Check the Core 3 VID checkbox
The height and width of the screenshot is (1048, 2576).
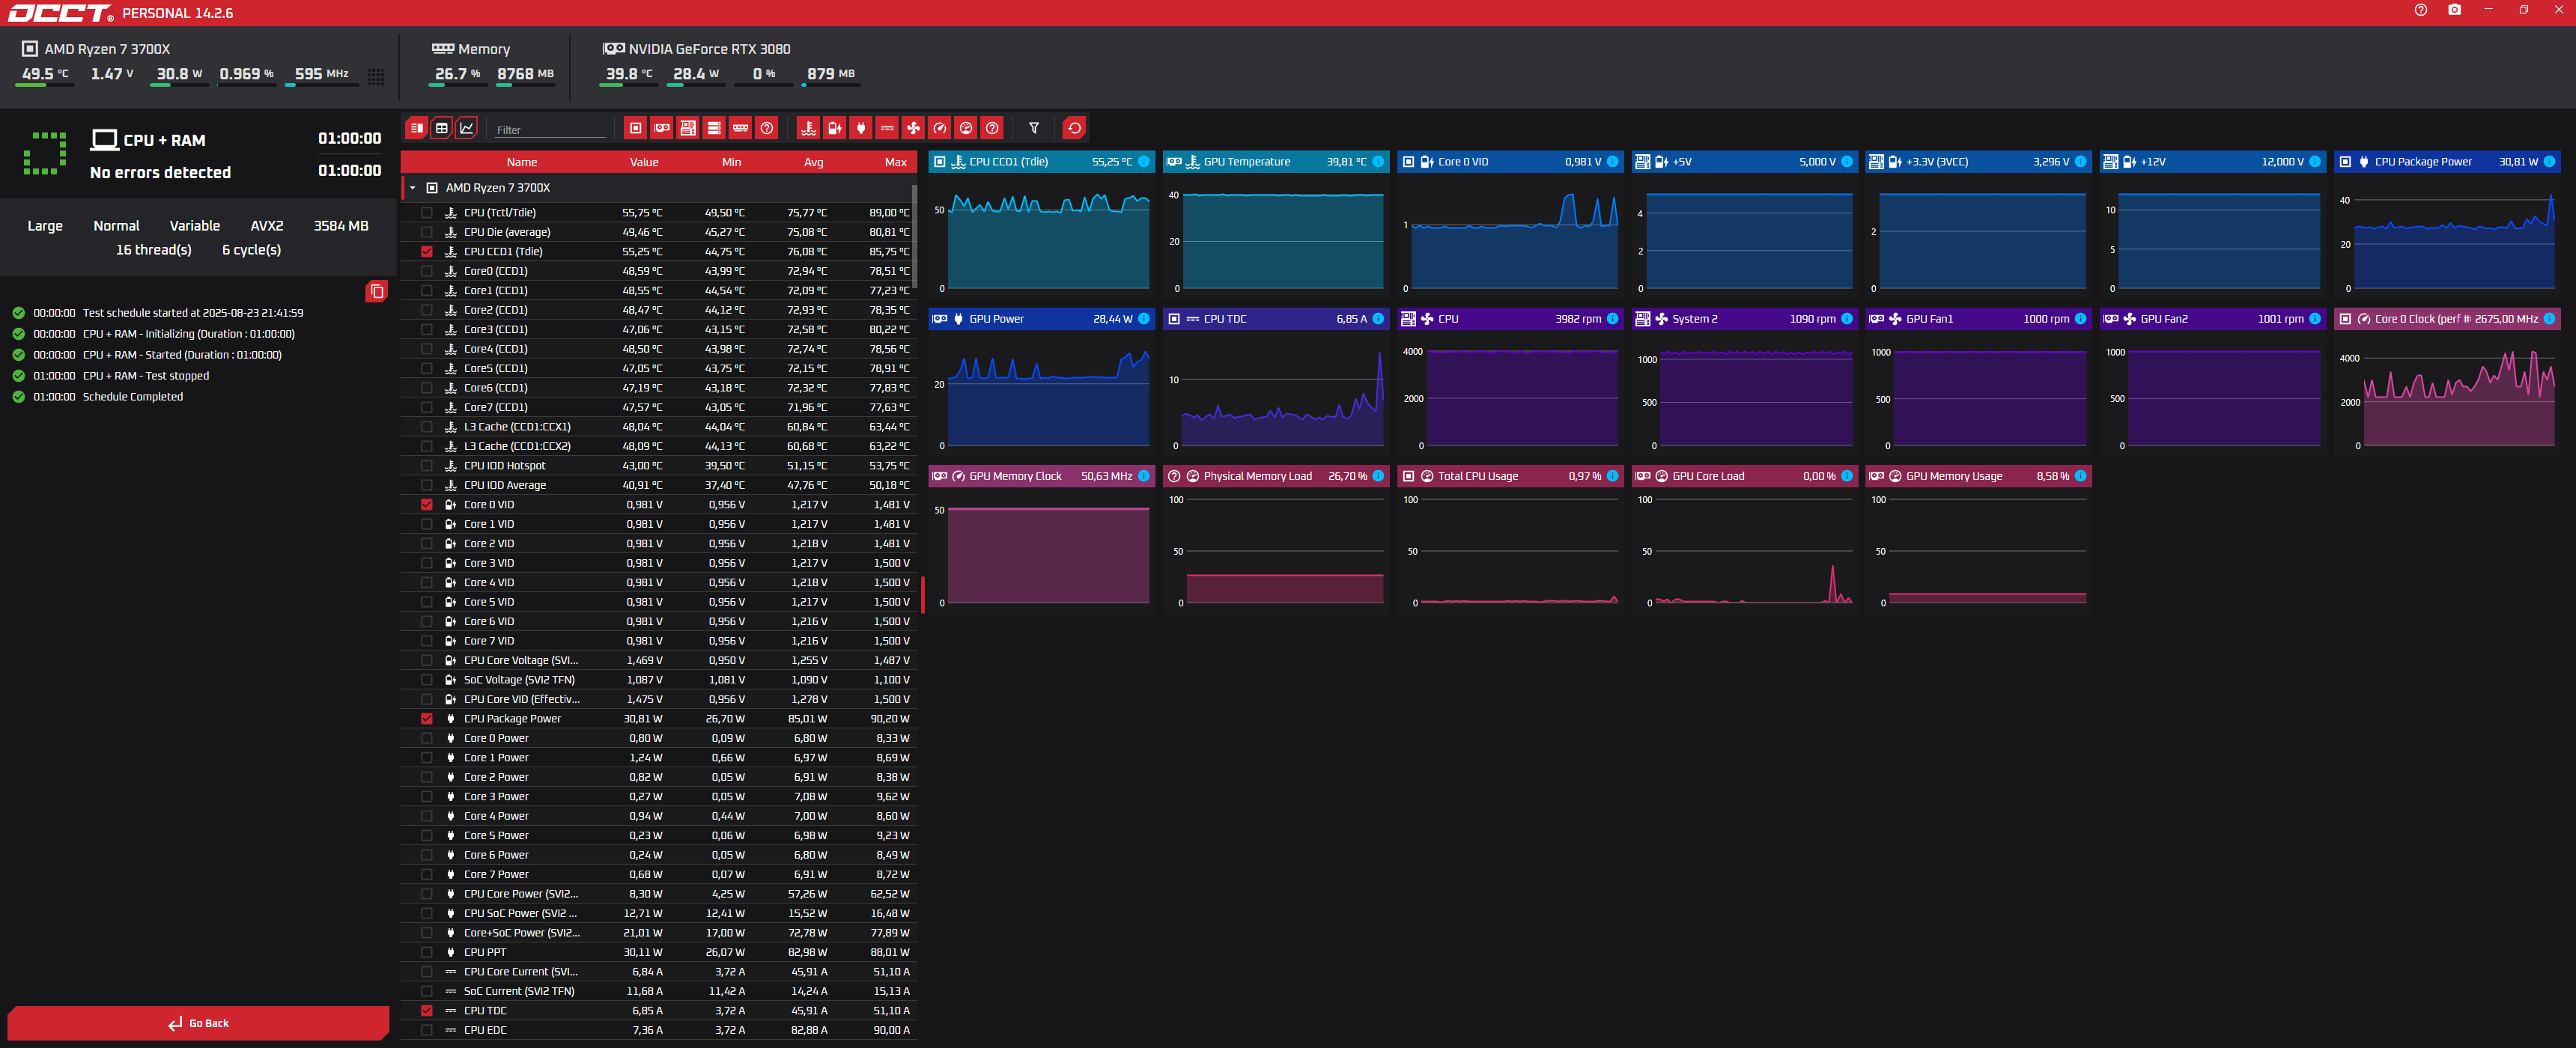click(x=427, y=563)
